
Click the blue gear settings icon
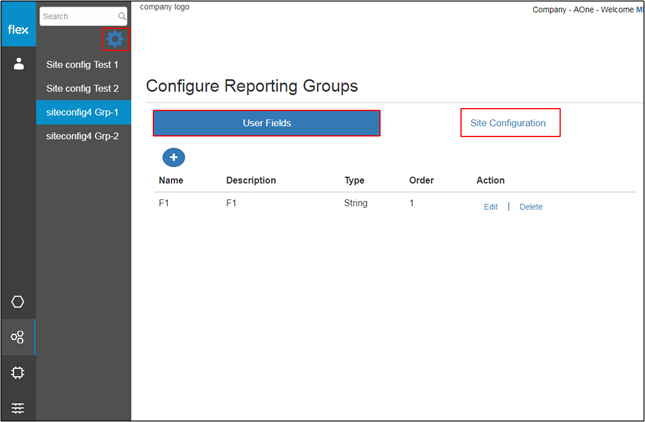tap(115, 39)
